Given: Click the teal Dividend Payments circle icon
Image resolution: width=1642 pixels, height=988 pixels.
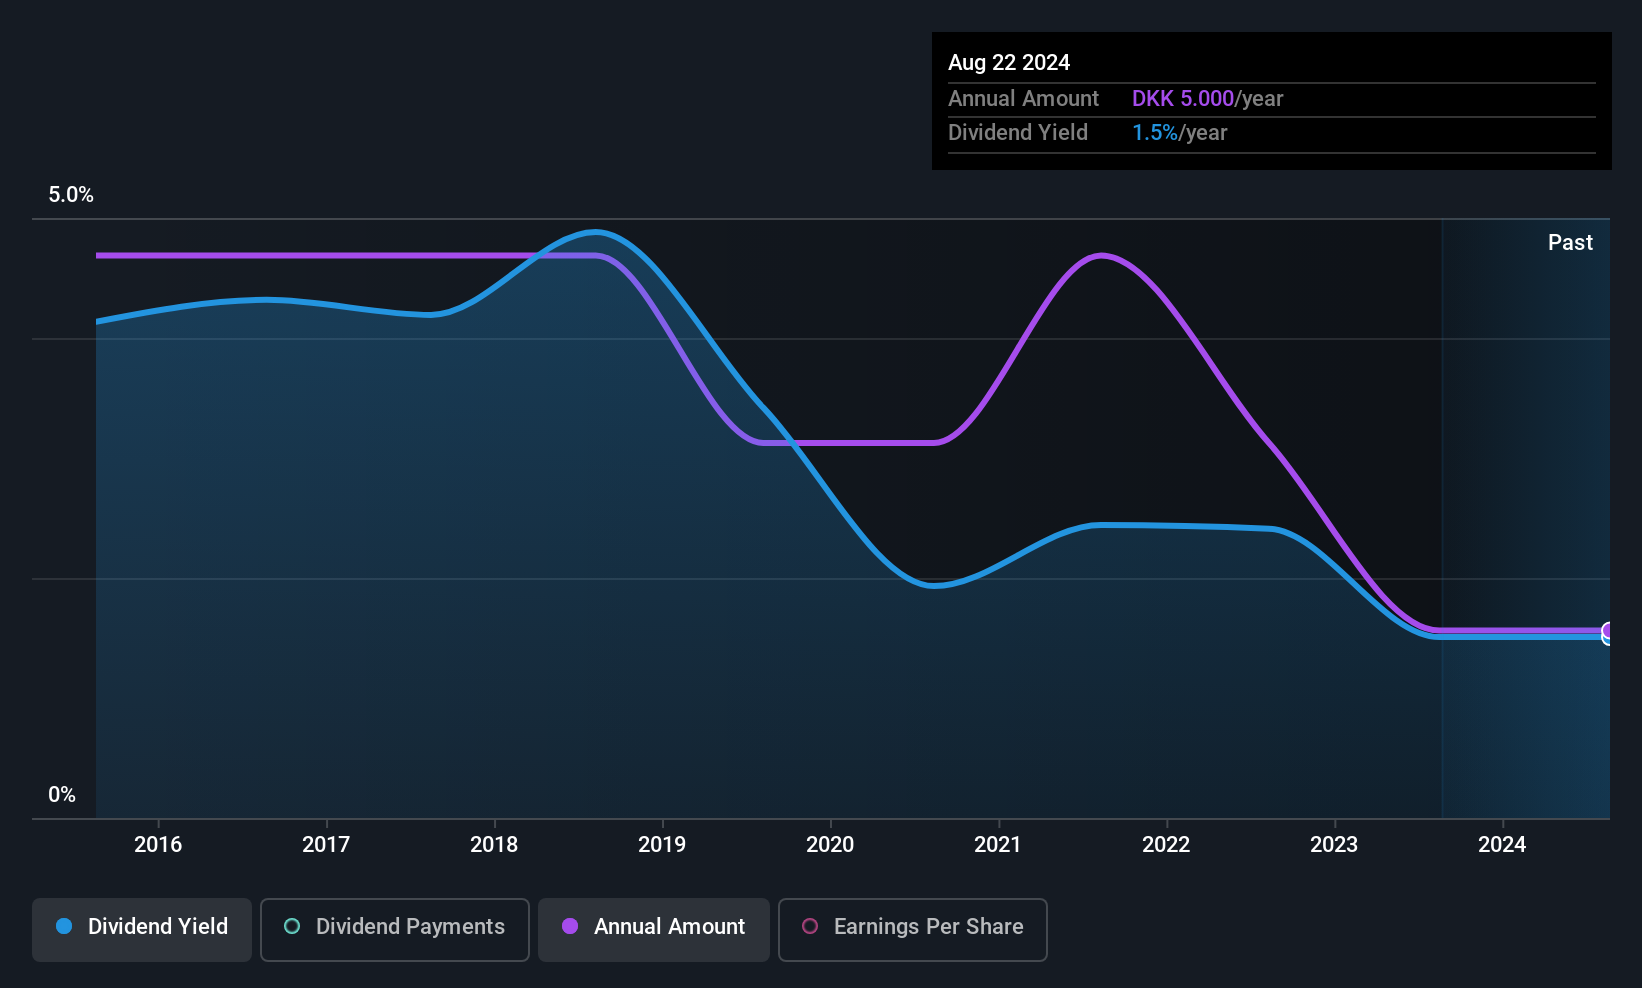Looking at the screenshot, I should point(292,926).
